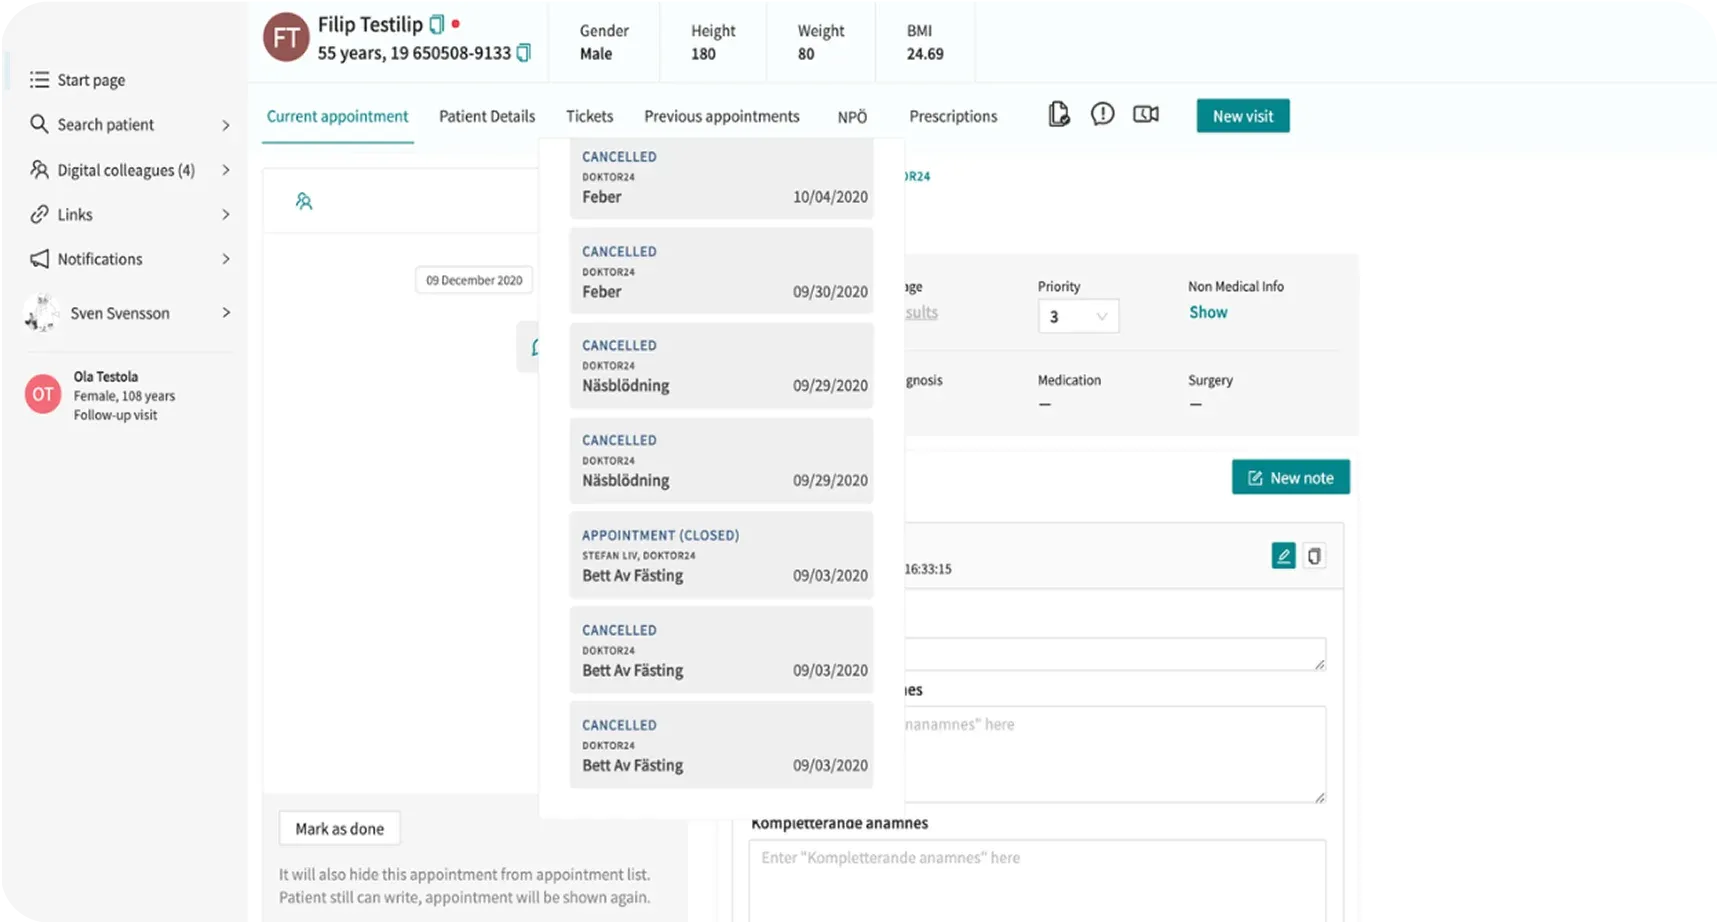
Task: Open the Priority dropdown
Action: point(1077,317)
